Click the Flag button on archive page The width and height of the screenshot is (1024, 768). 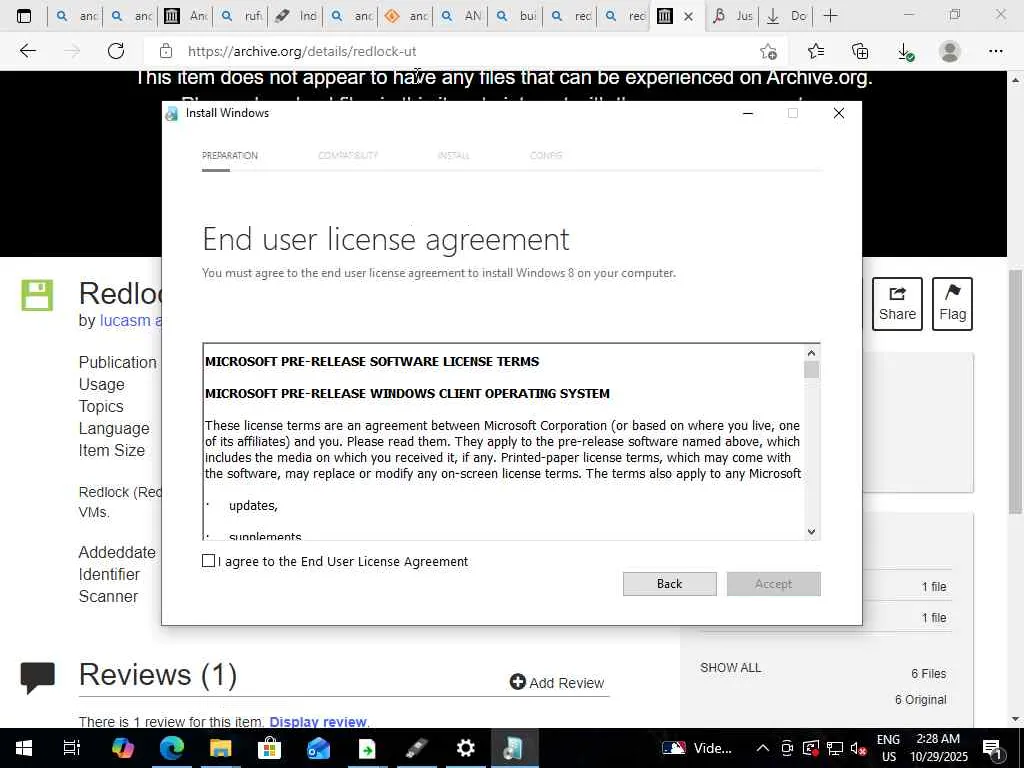coord(952,304)
